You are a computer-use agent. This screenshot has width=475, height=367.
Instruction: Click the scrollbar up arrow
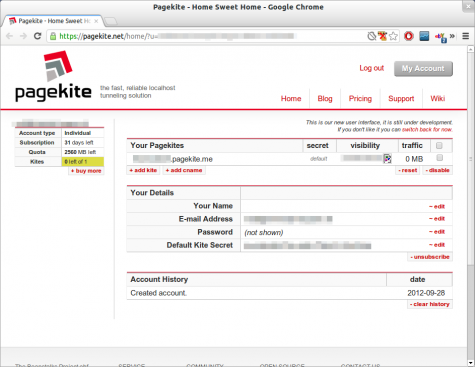coord(471,49)
